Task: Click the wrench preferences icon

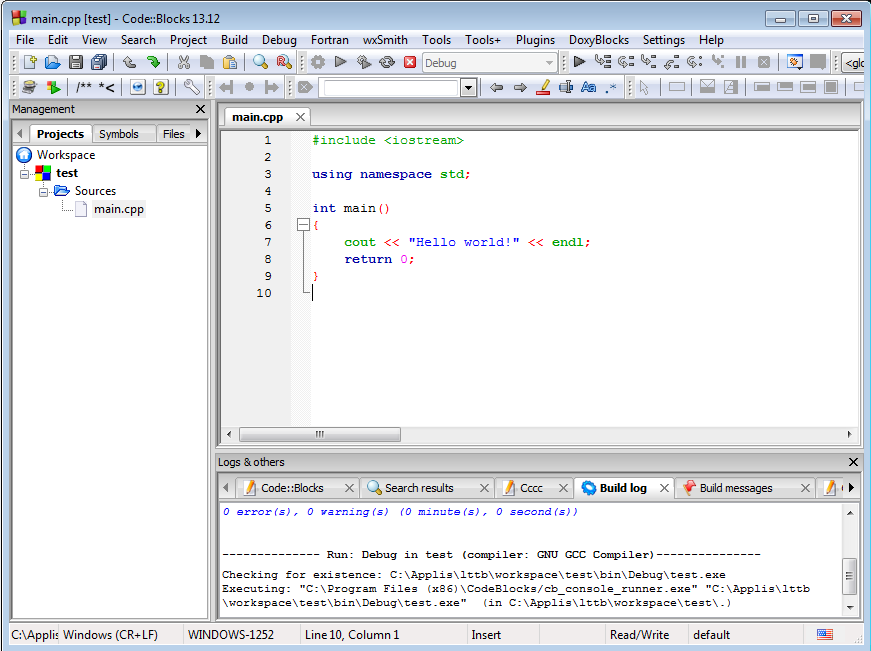Action: coord(192,87)
